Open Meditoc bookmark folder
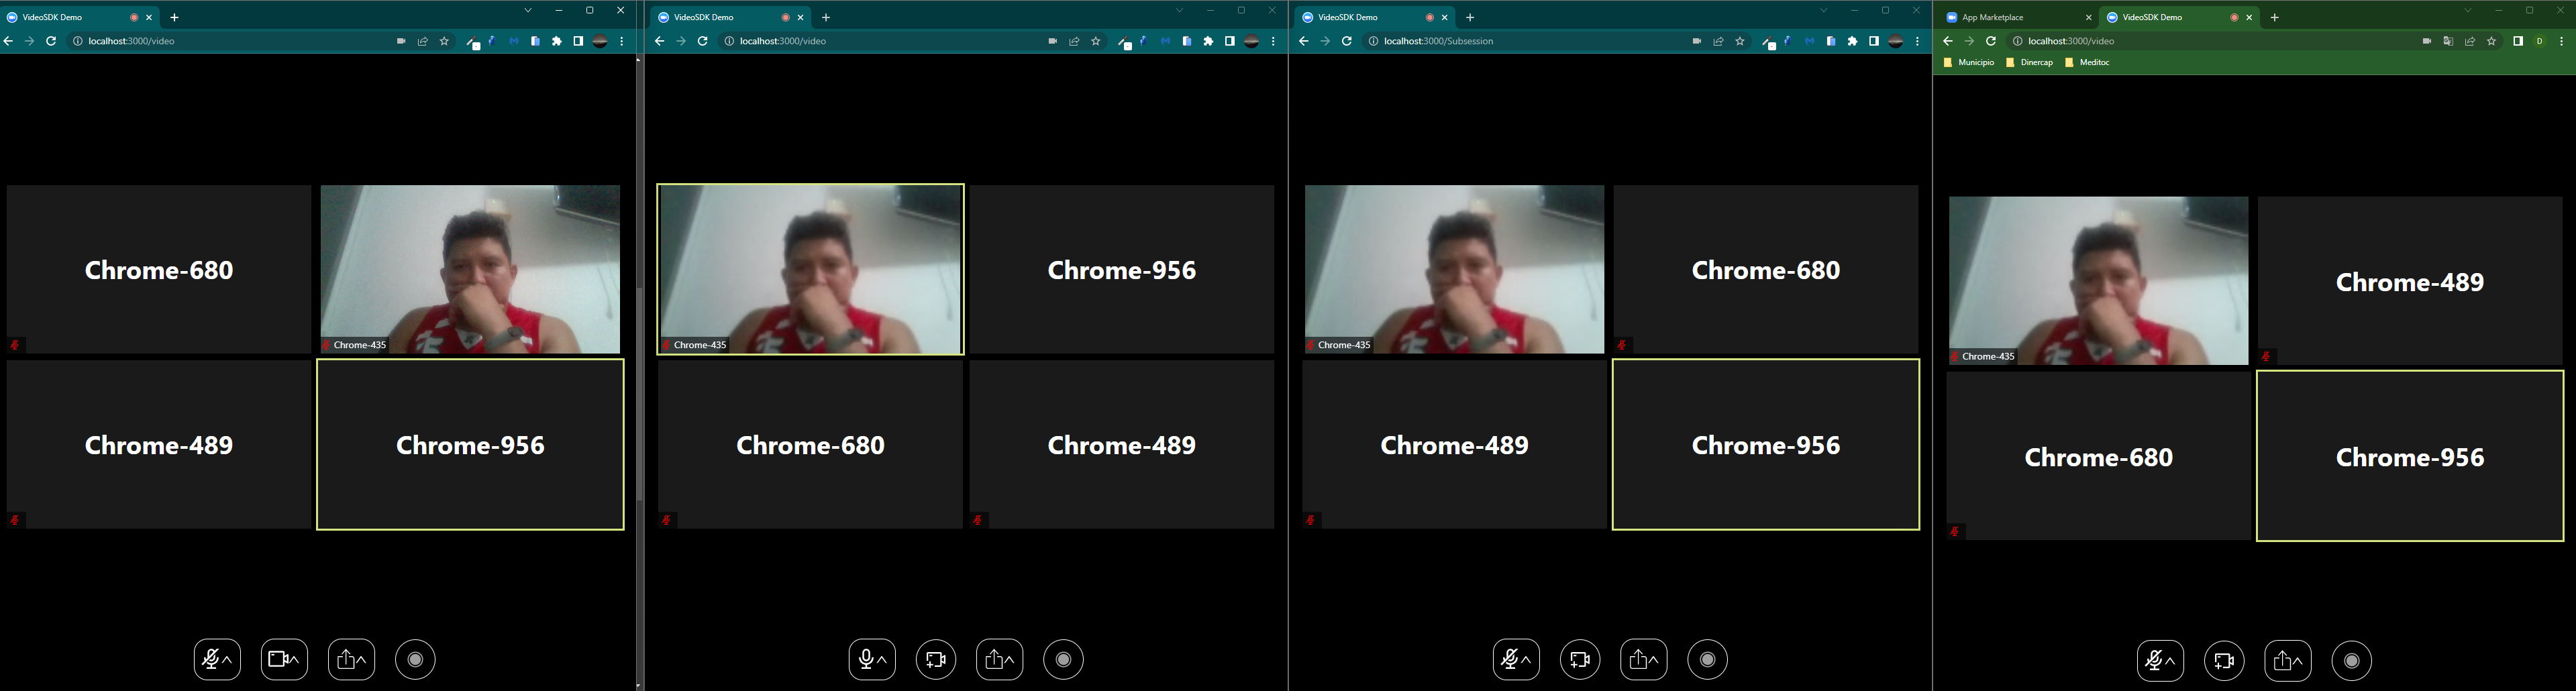The height and width of the screenshot is (691, 2576). [x=2087, y=62]
